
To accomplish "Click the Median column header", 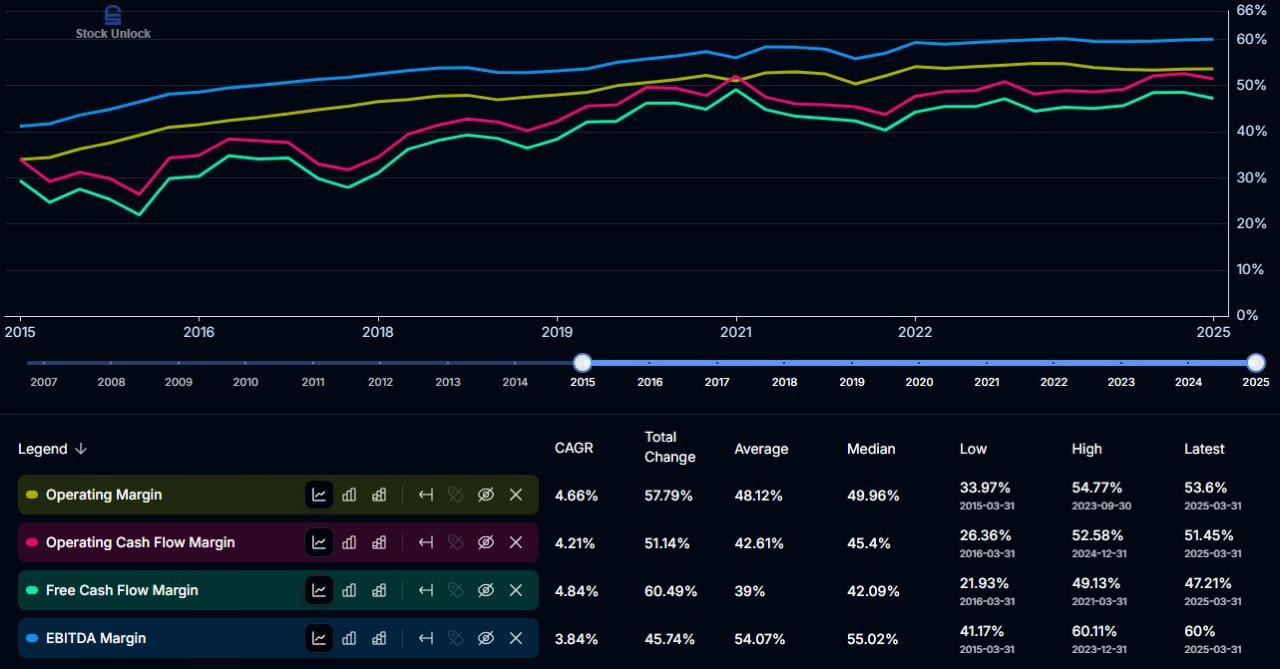I will pyautogui.click(x=871, y=449).
